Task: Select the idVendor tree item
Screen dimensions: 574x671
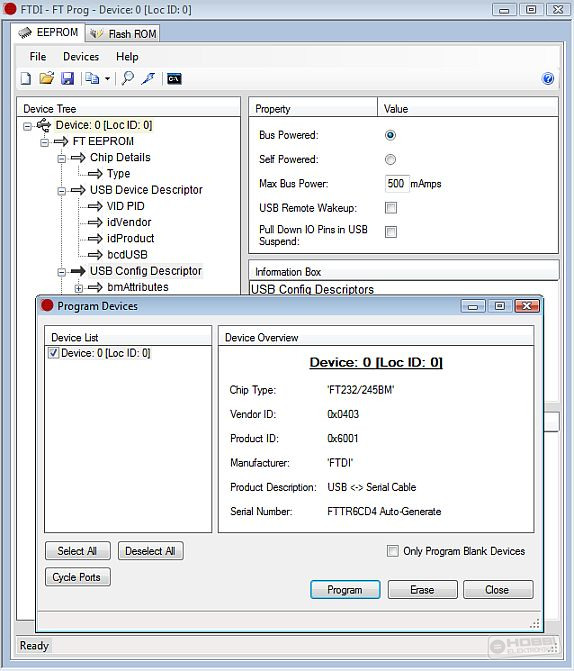Action: 129,223
